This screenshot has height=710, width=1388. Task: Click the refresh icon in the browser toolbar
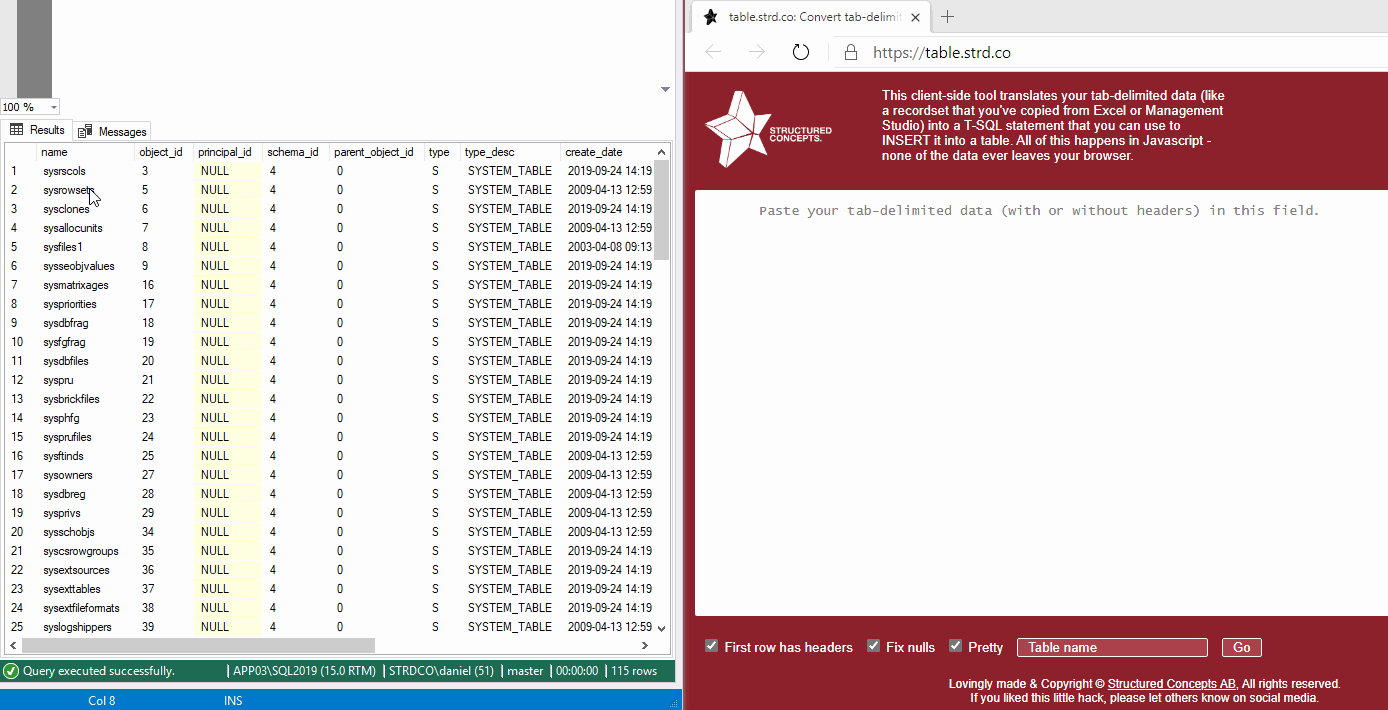pyautogui.click(x=801, y=51)
